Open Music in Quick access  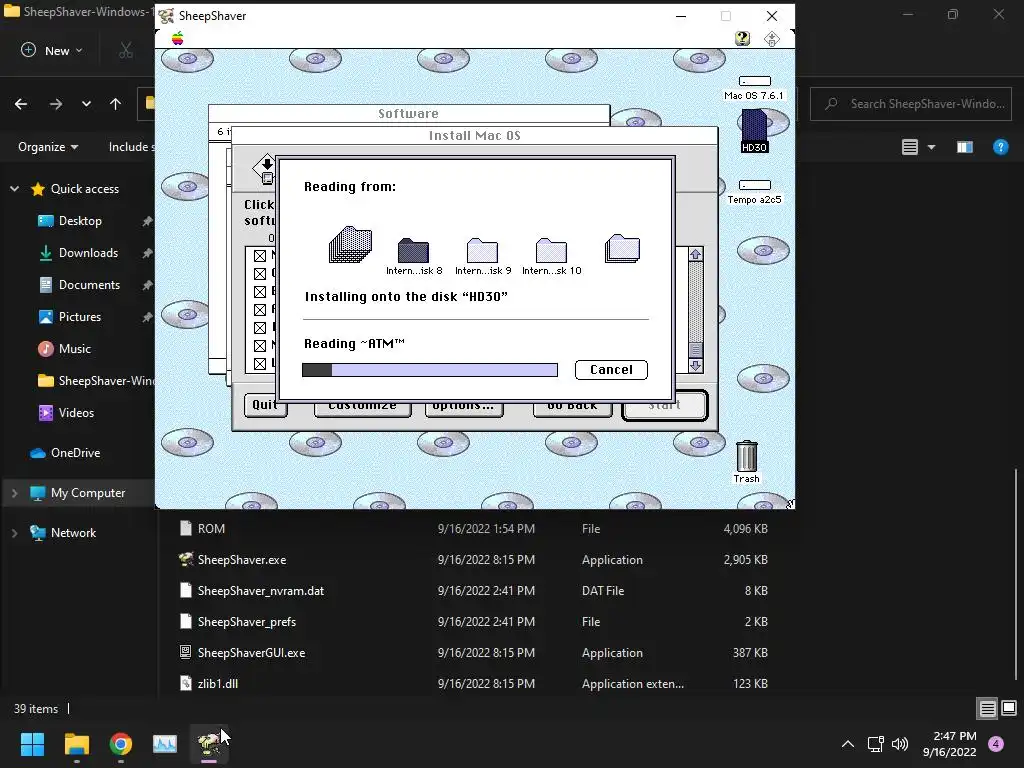click(74, 349)
